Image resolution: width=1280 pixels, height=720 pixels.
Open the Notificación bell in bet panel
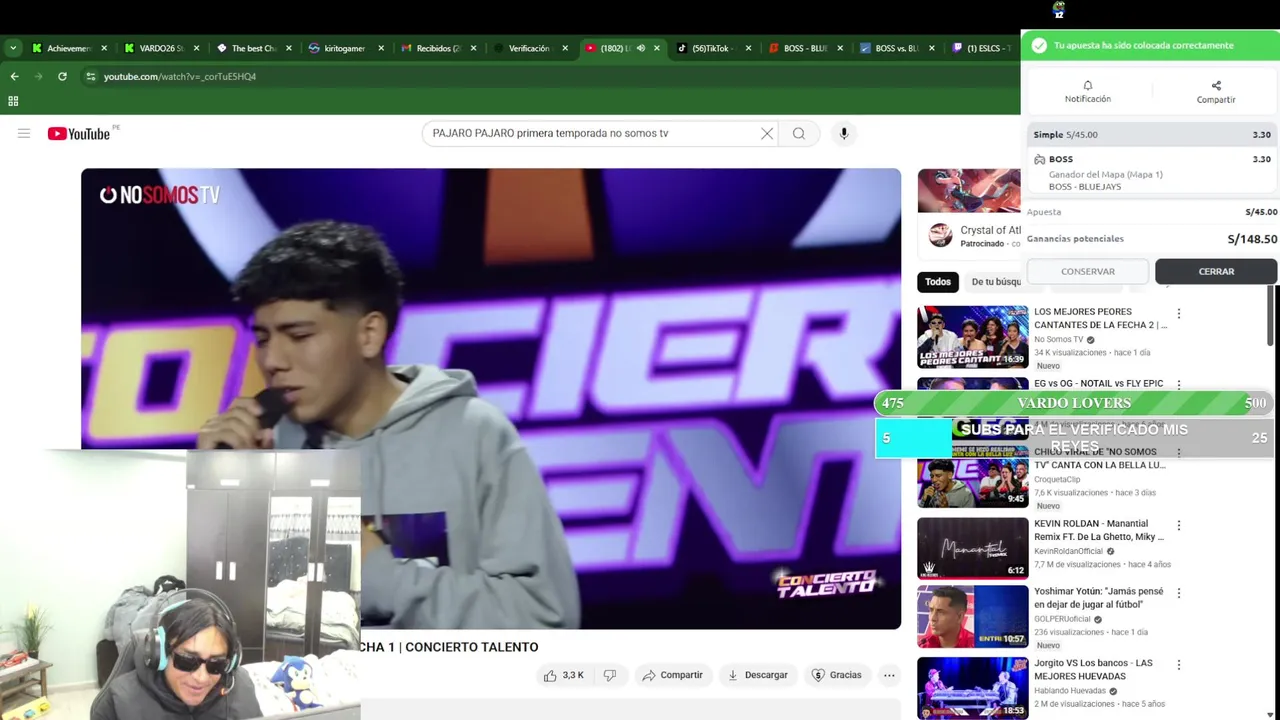(1087, 91)
